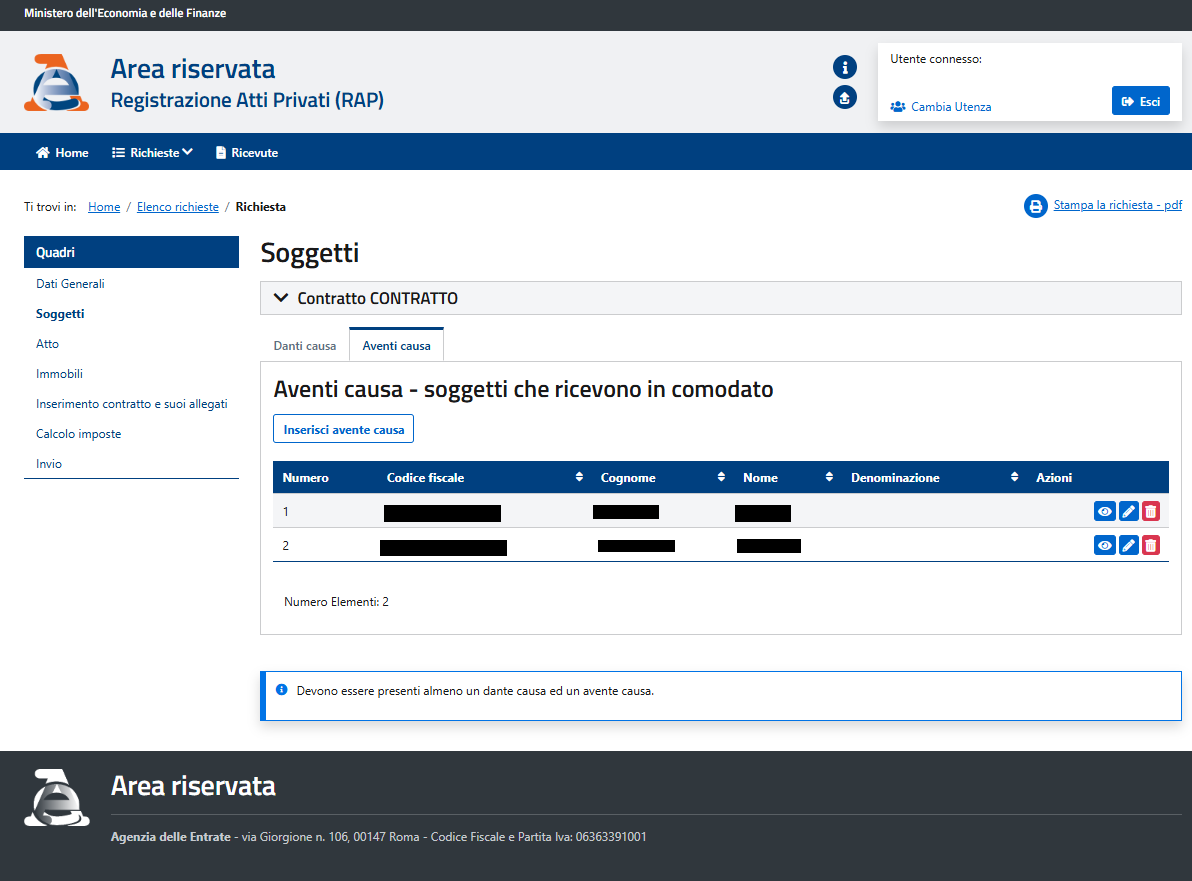This screenshot has width=1192, height=881.
Task: Click the blue info icon in alert message
Action: [x=281, y=690]
